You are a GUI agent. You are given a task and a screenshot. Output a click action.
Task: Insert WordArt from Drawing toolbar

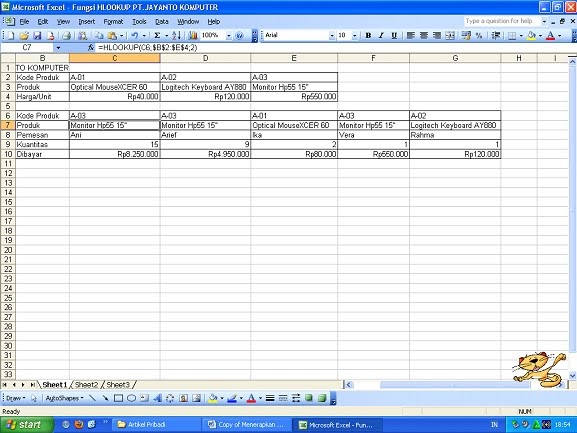tap(157, 398)
